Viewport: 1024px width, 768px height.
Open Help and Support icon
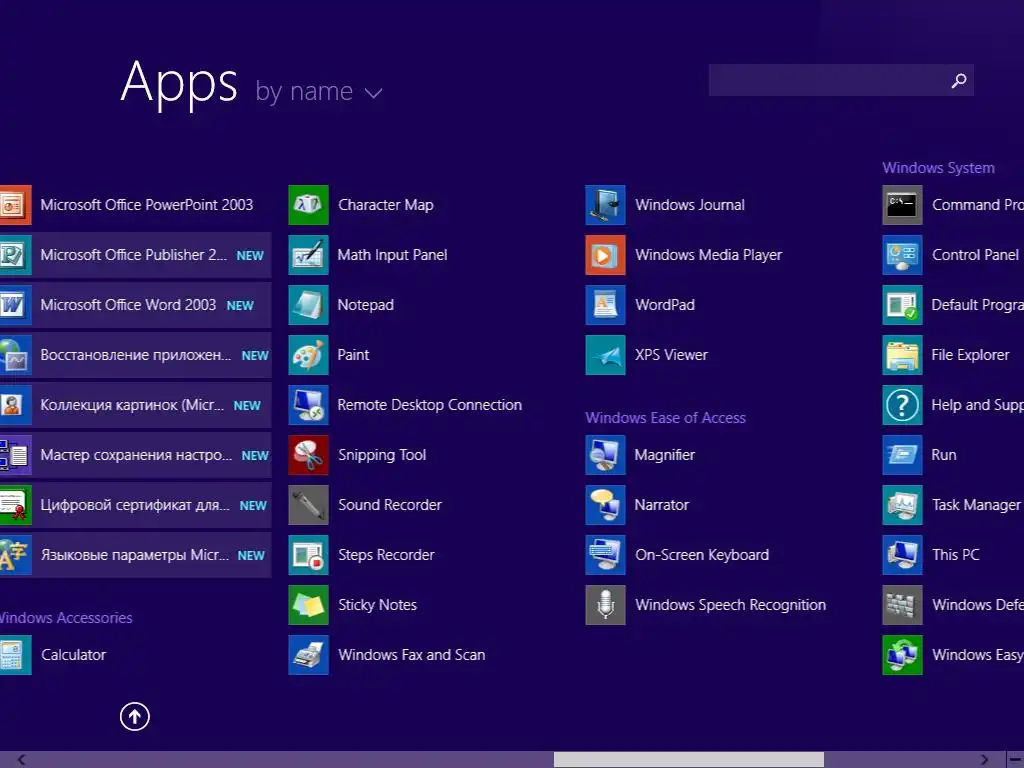click(x=903, y=405)
